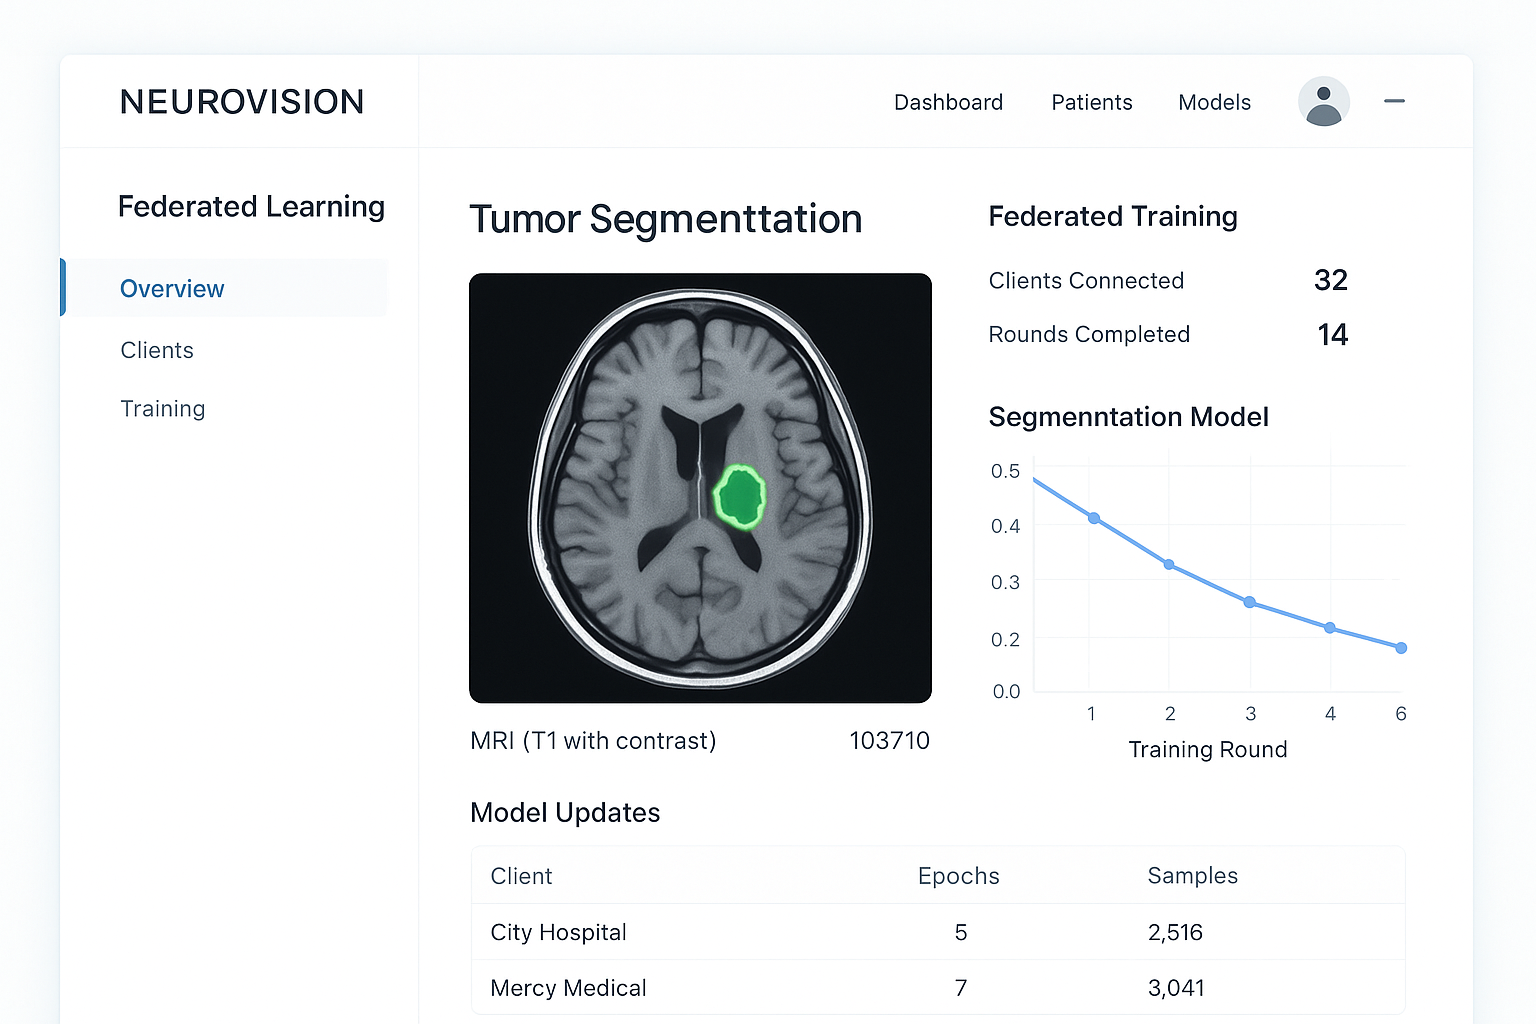Click the last loss curve point
The width and height of the screenshot is (1536, 1024).
pyautogui.click(x=1401, y=648)
